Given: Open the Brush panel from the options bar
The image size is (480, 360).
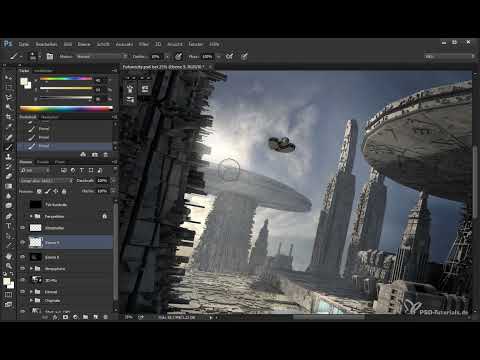Looking at the screenshot, I should (x=50, y=56).
